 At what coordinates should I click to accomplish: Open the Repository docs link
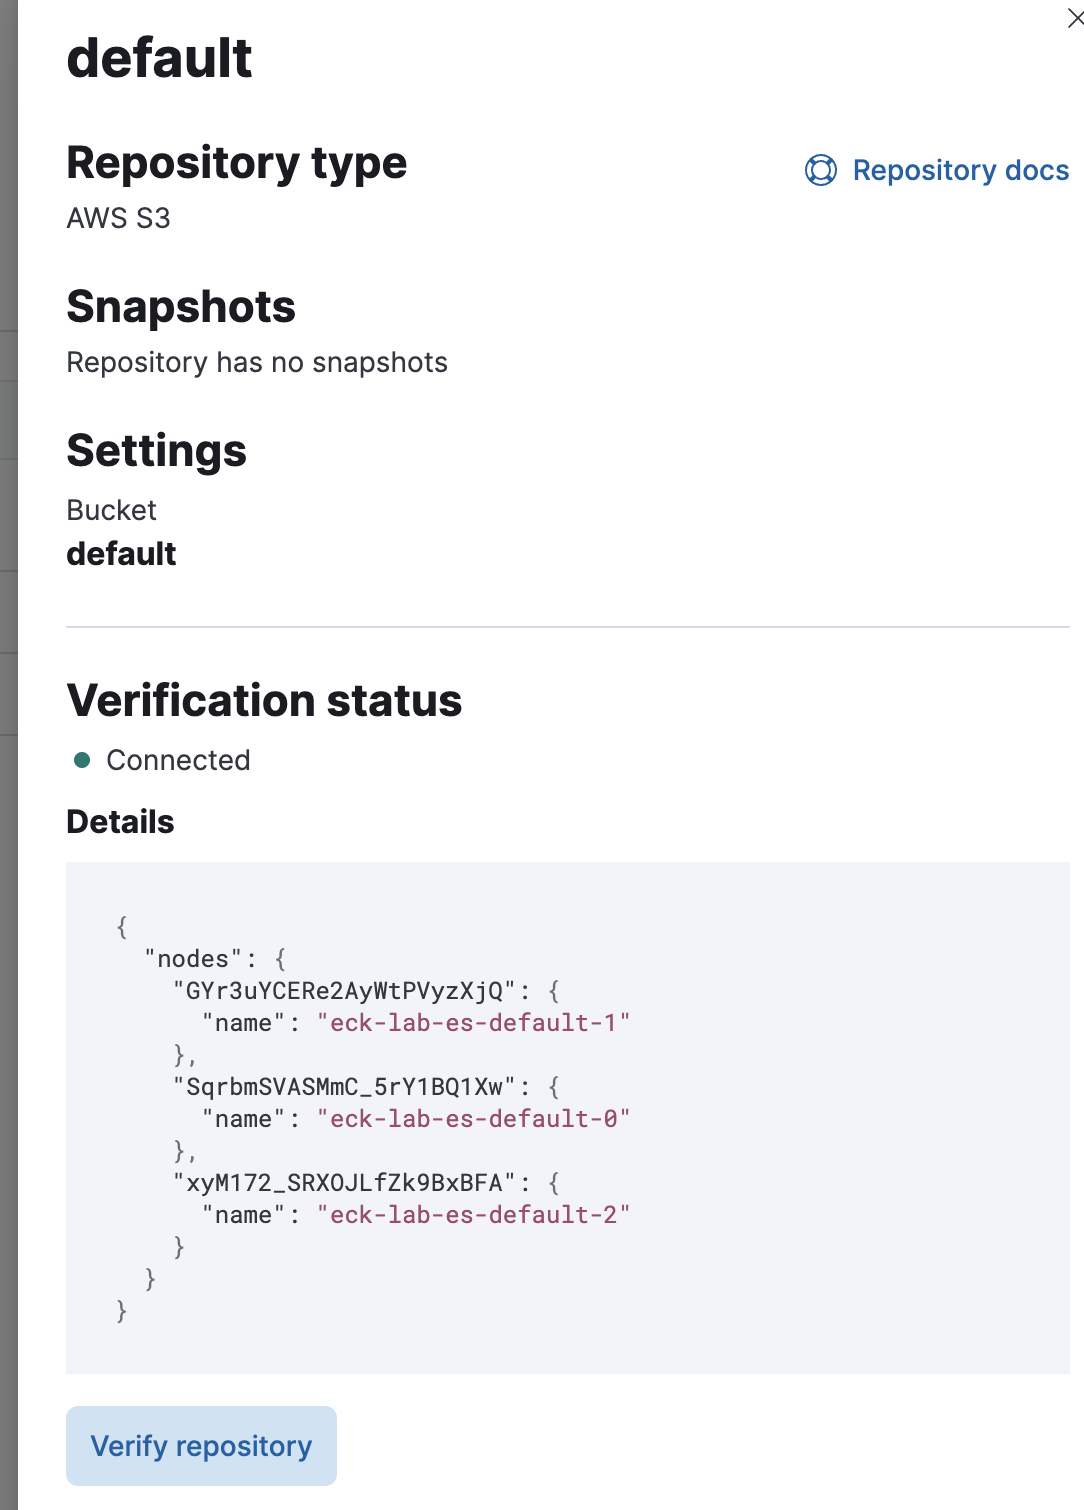[x=960, y=170]
